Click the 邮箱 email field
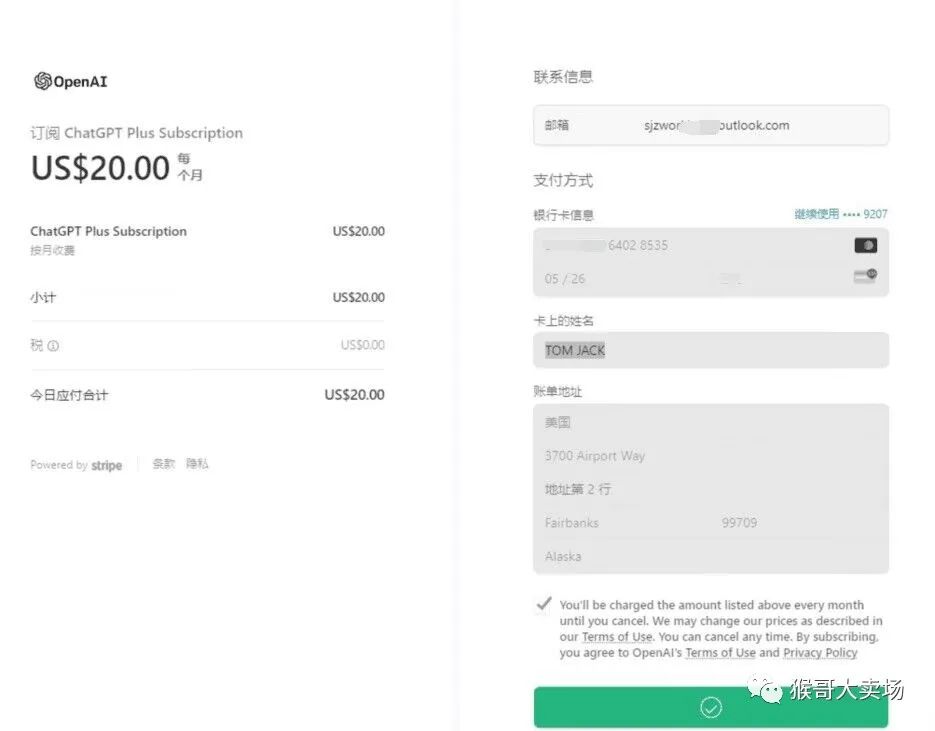935x731 pixels. (x=711, y=125)
